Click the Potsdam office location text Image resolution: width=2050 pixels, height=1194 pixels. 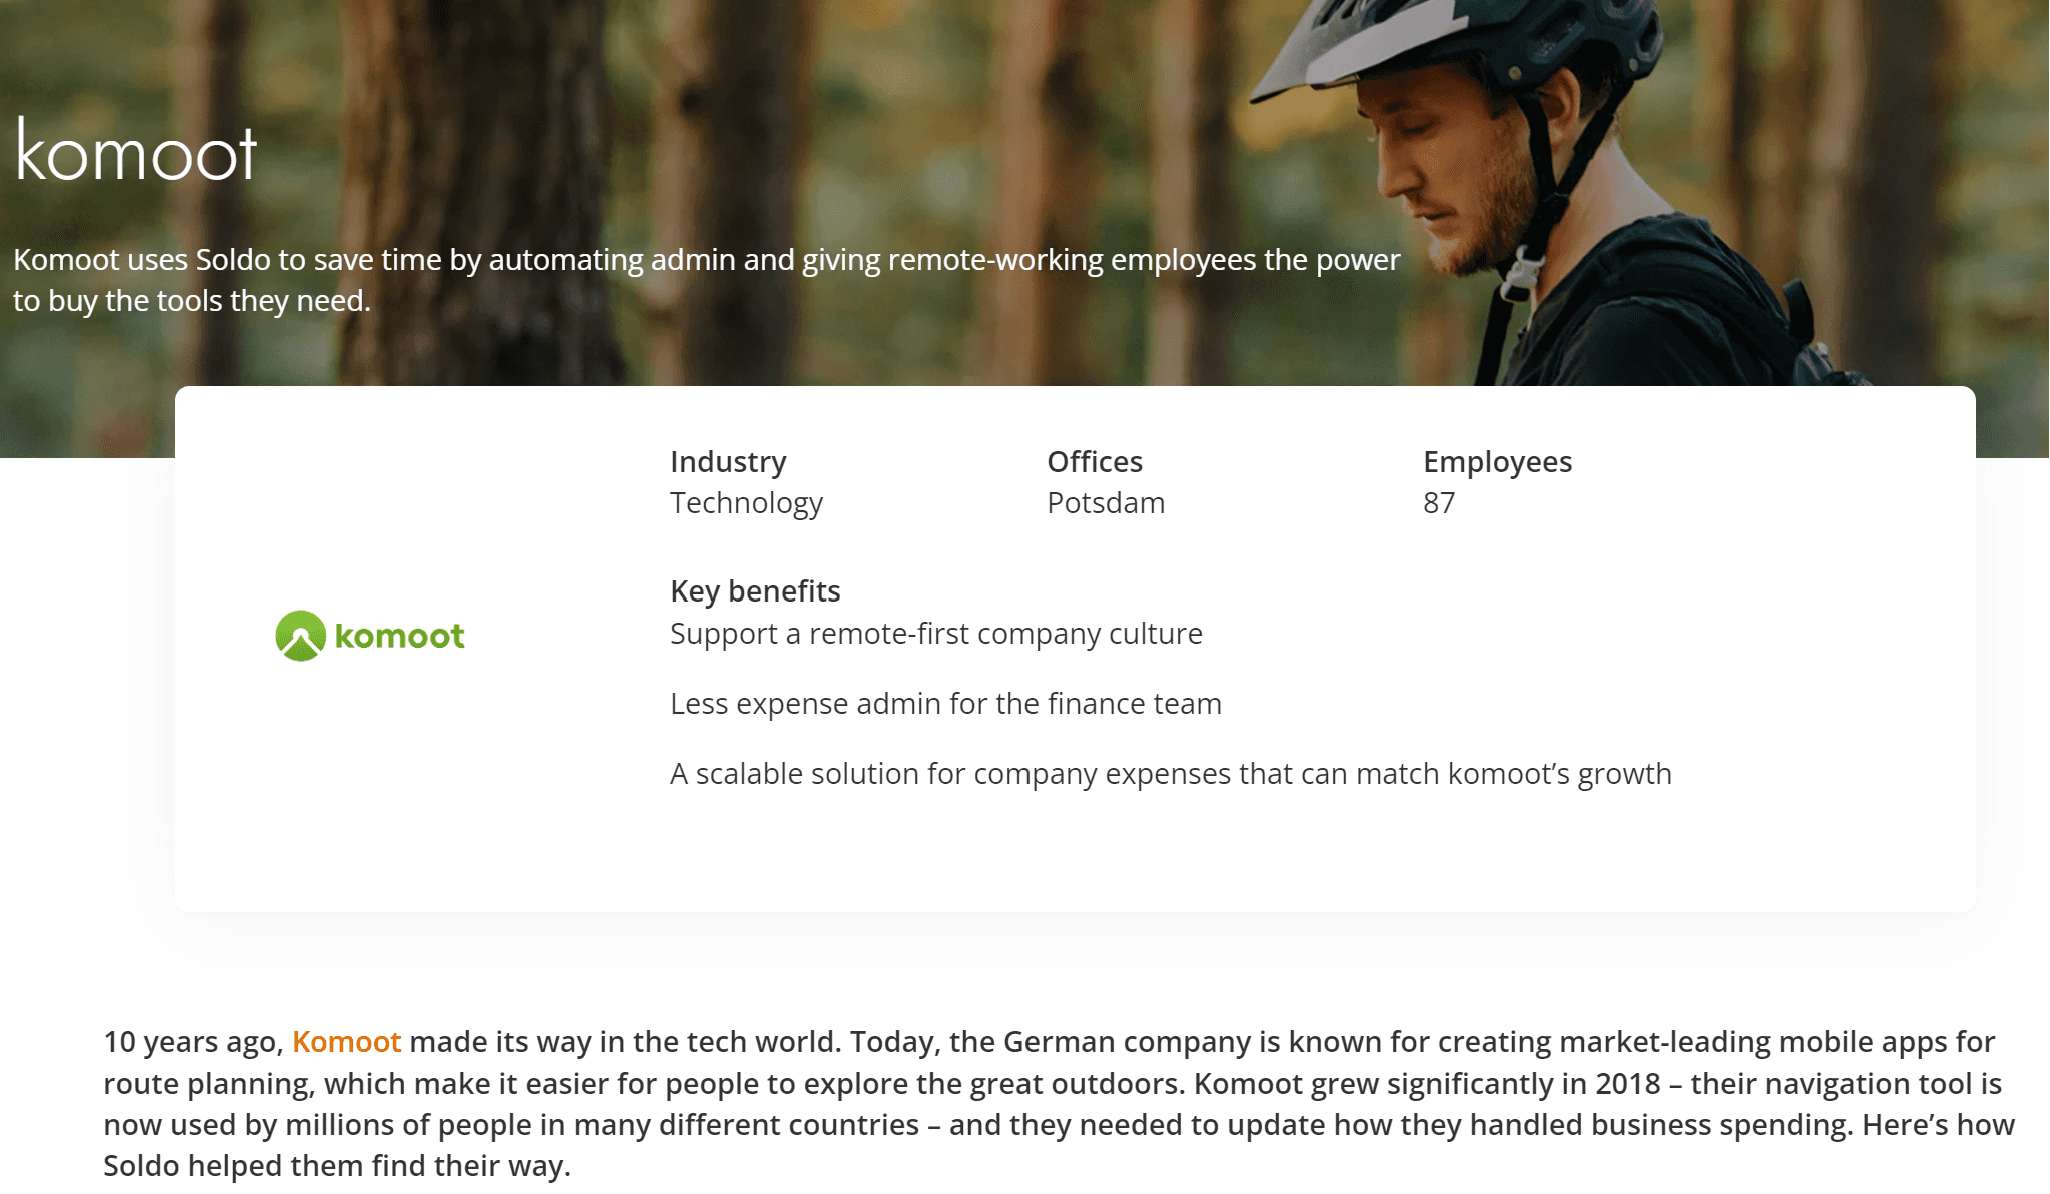(1105, 502)
